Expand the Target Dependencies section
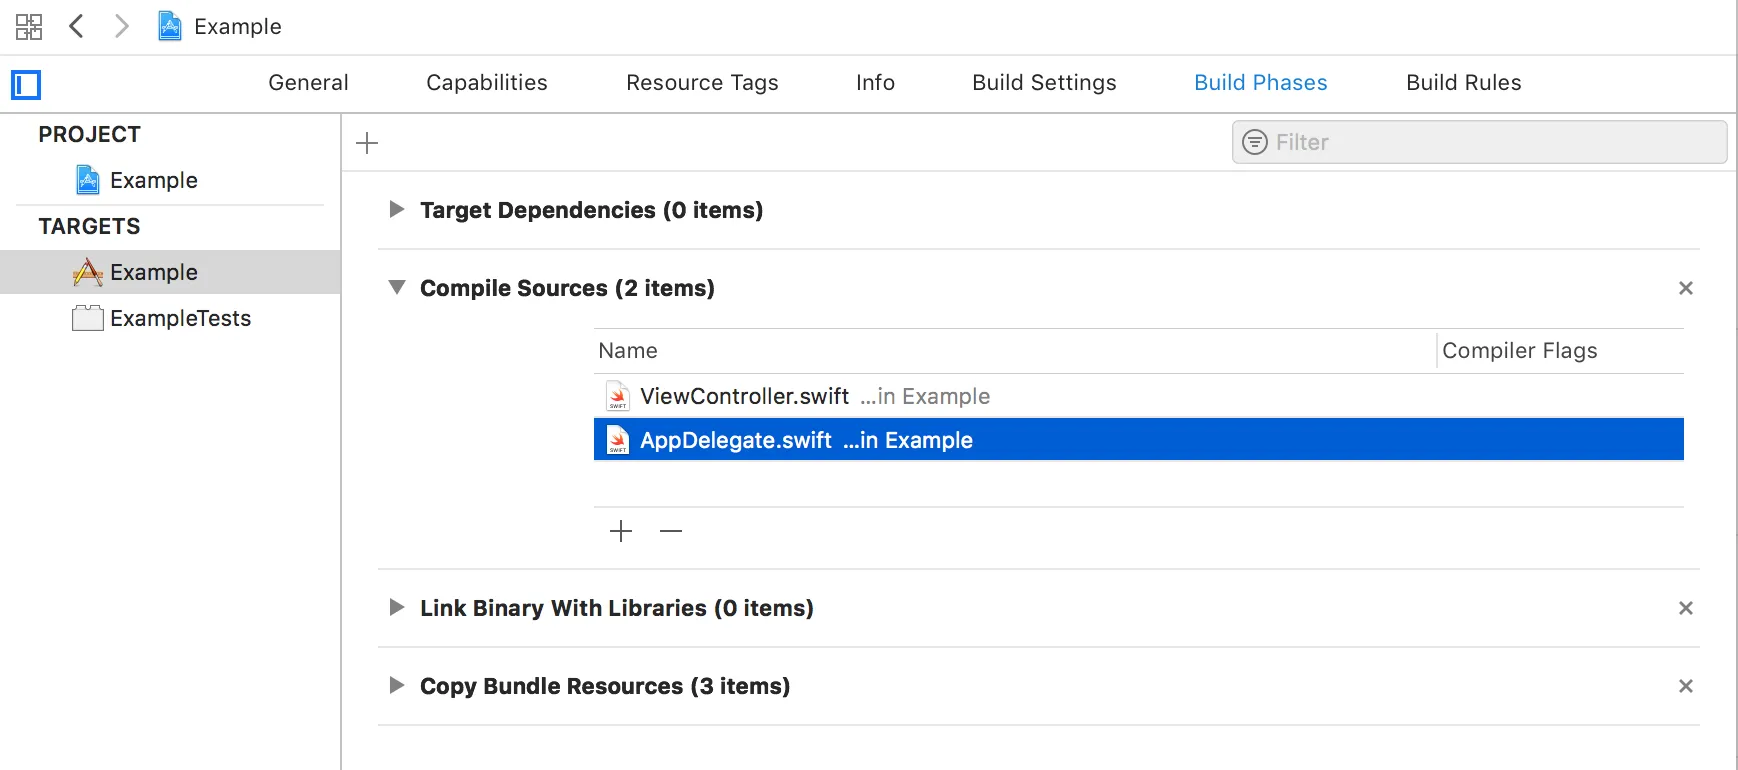The image size is (1738, 770). [397, 210]
